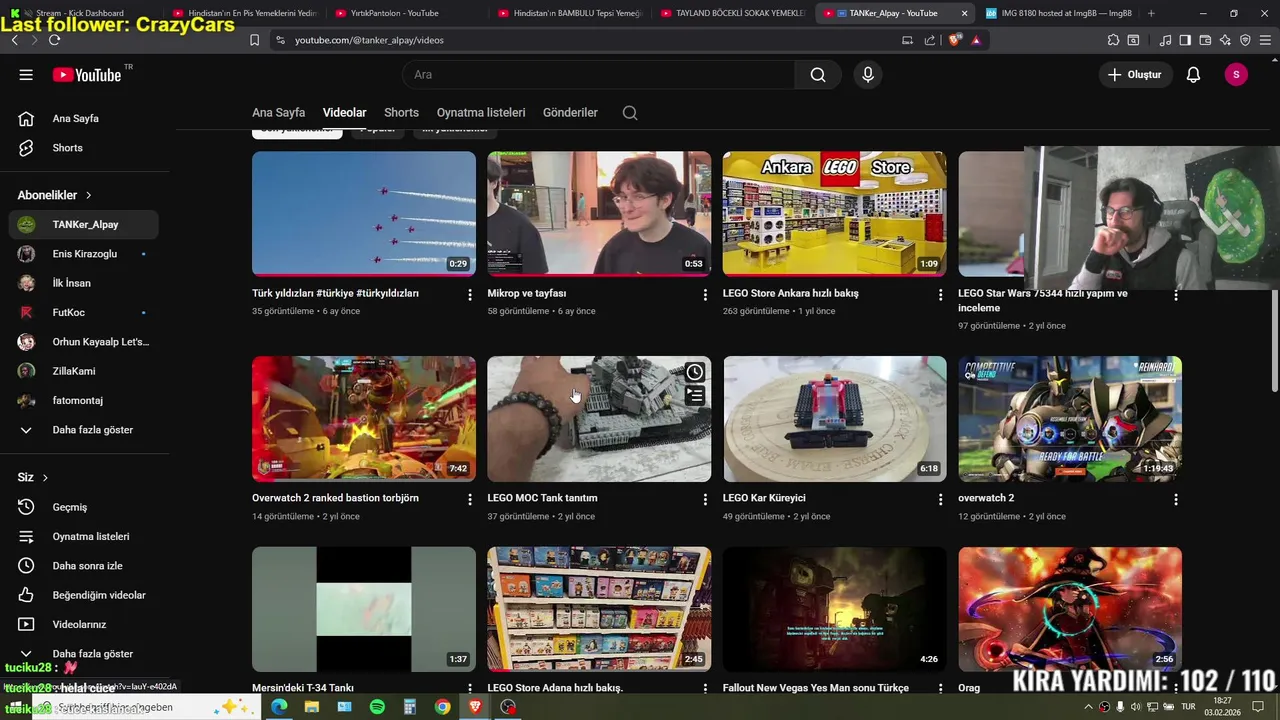Open options for Overwatch 2 ranked bastion video
Viewport: 1280px width, 720px height.
coord(469,499)
